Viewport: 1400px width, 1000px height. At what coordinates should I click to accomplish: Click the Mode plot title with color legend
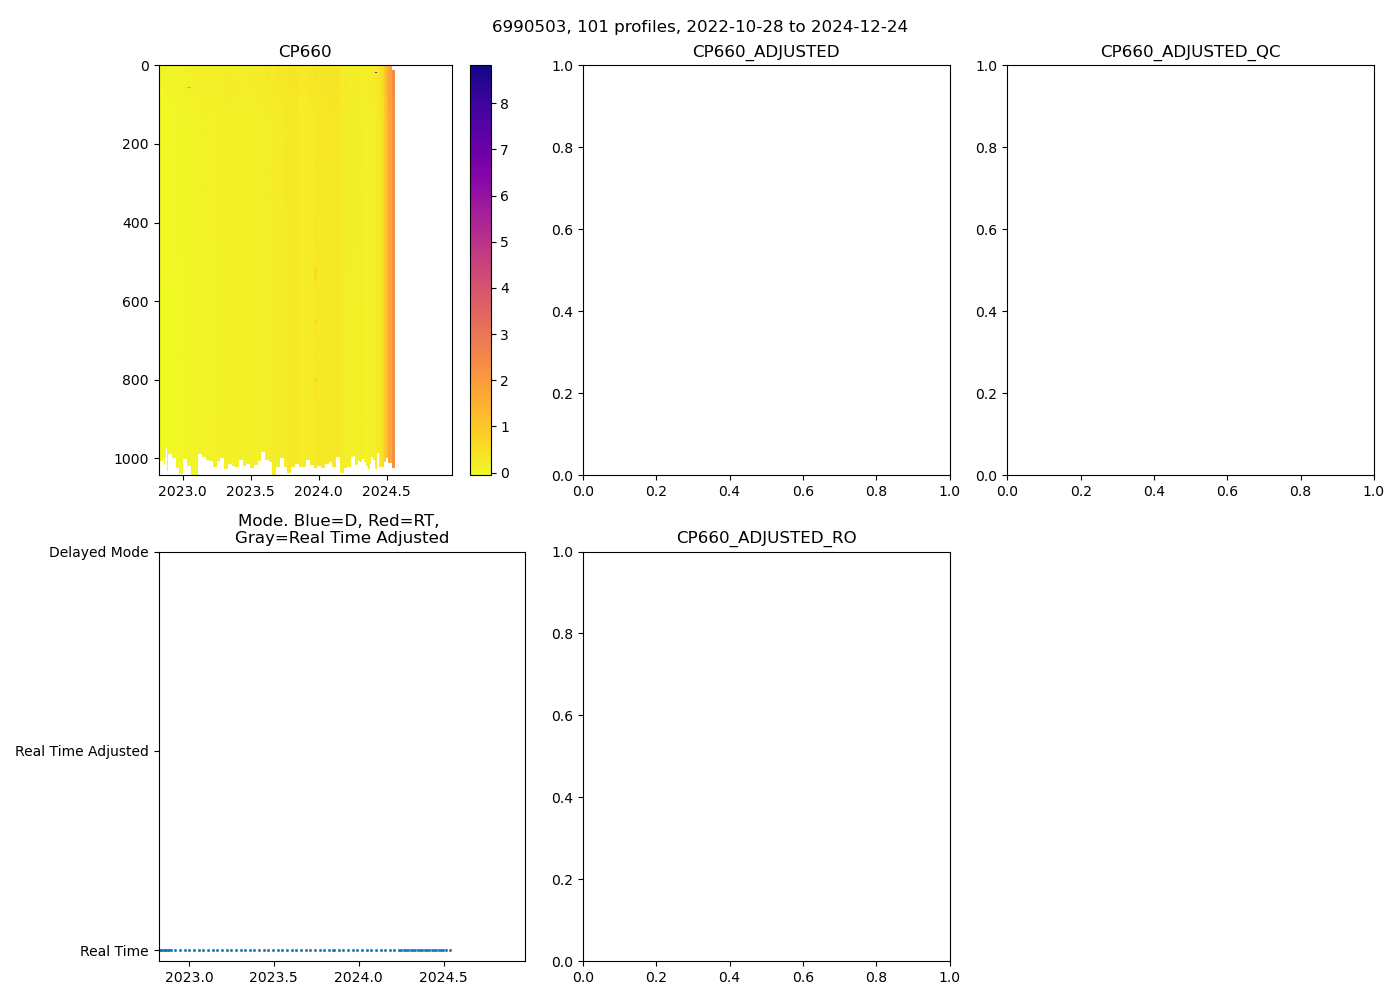[x=341, y=529]
